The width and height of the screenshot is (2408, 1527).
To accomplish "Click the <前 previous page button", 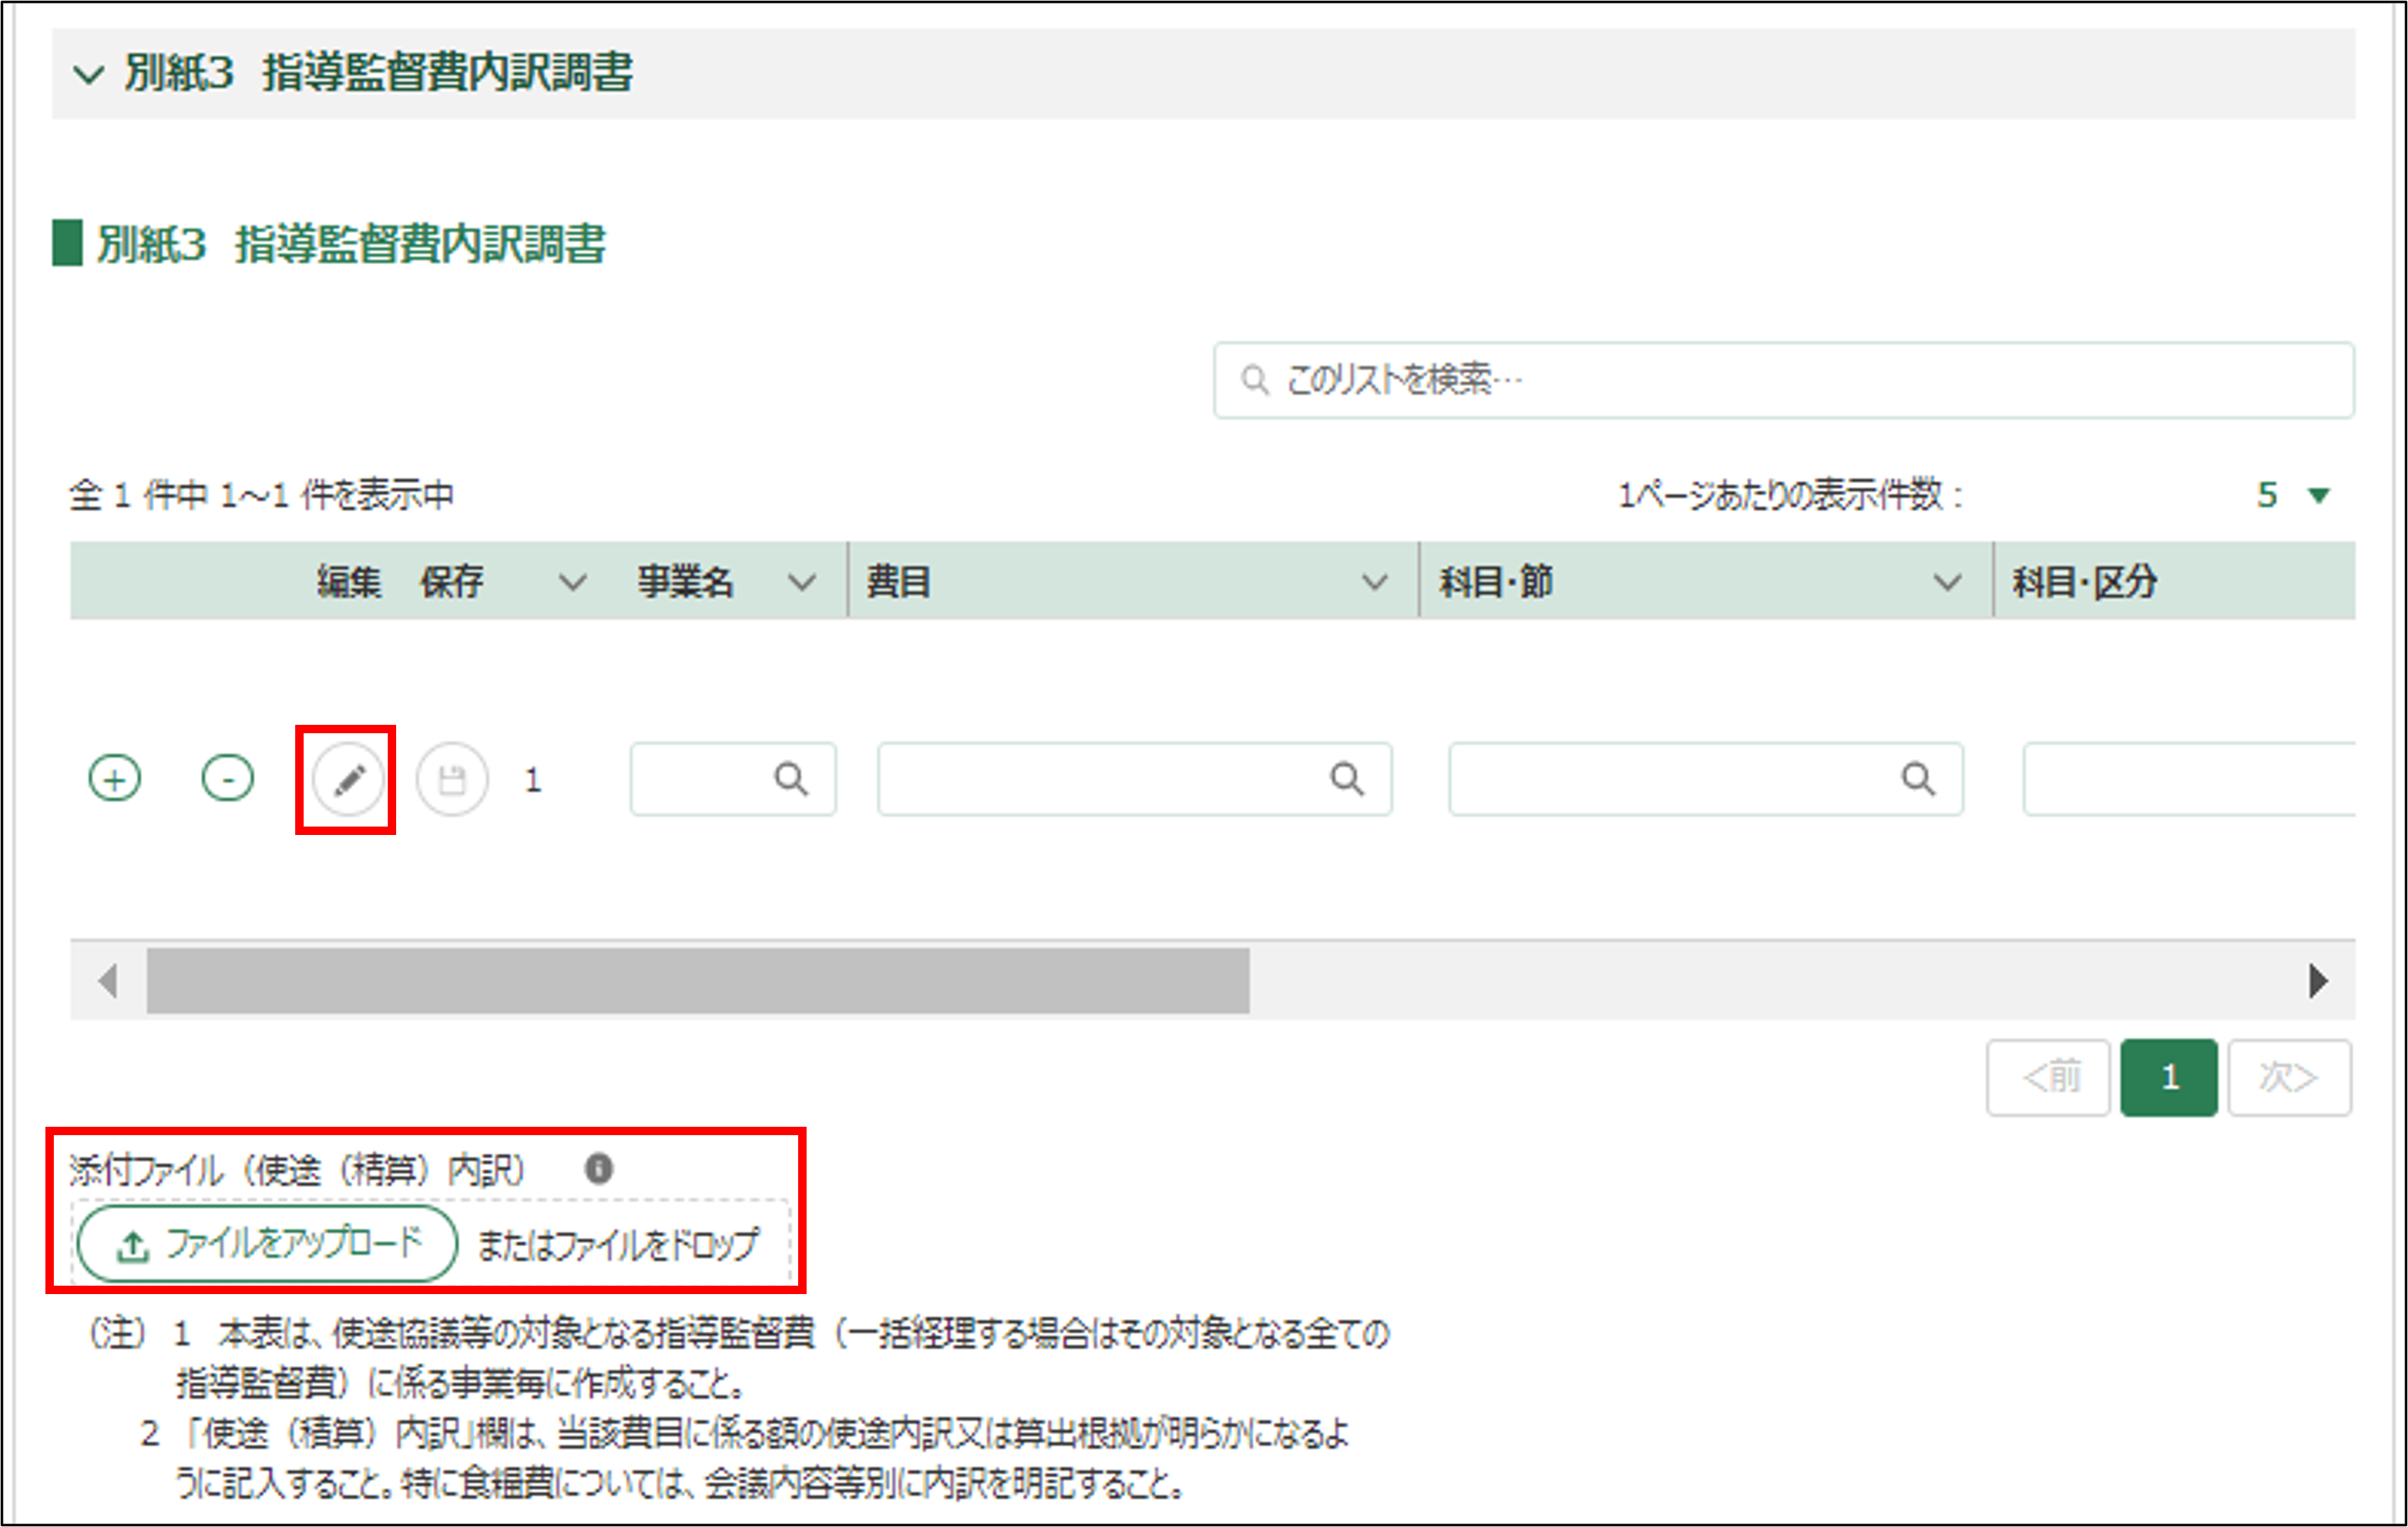I will tap(2049, 1078).
